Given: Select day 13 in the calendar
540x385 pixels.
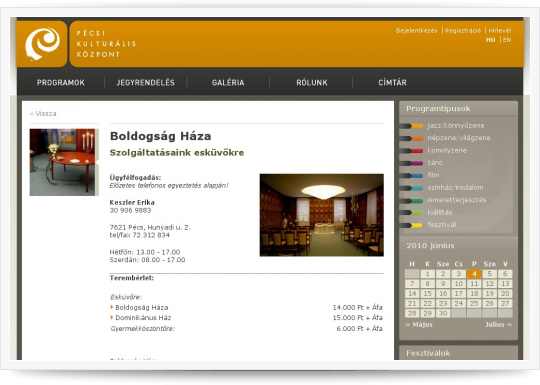Looking at the screenshot, I should point(505,284).
